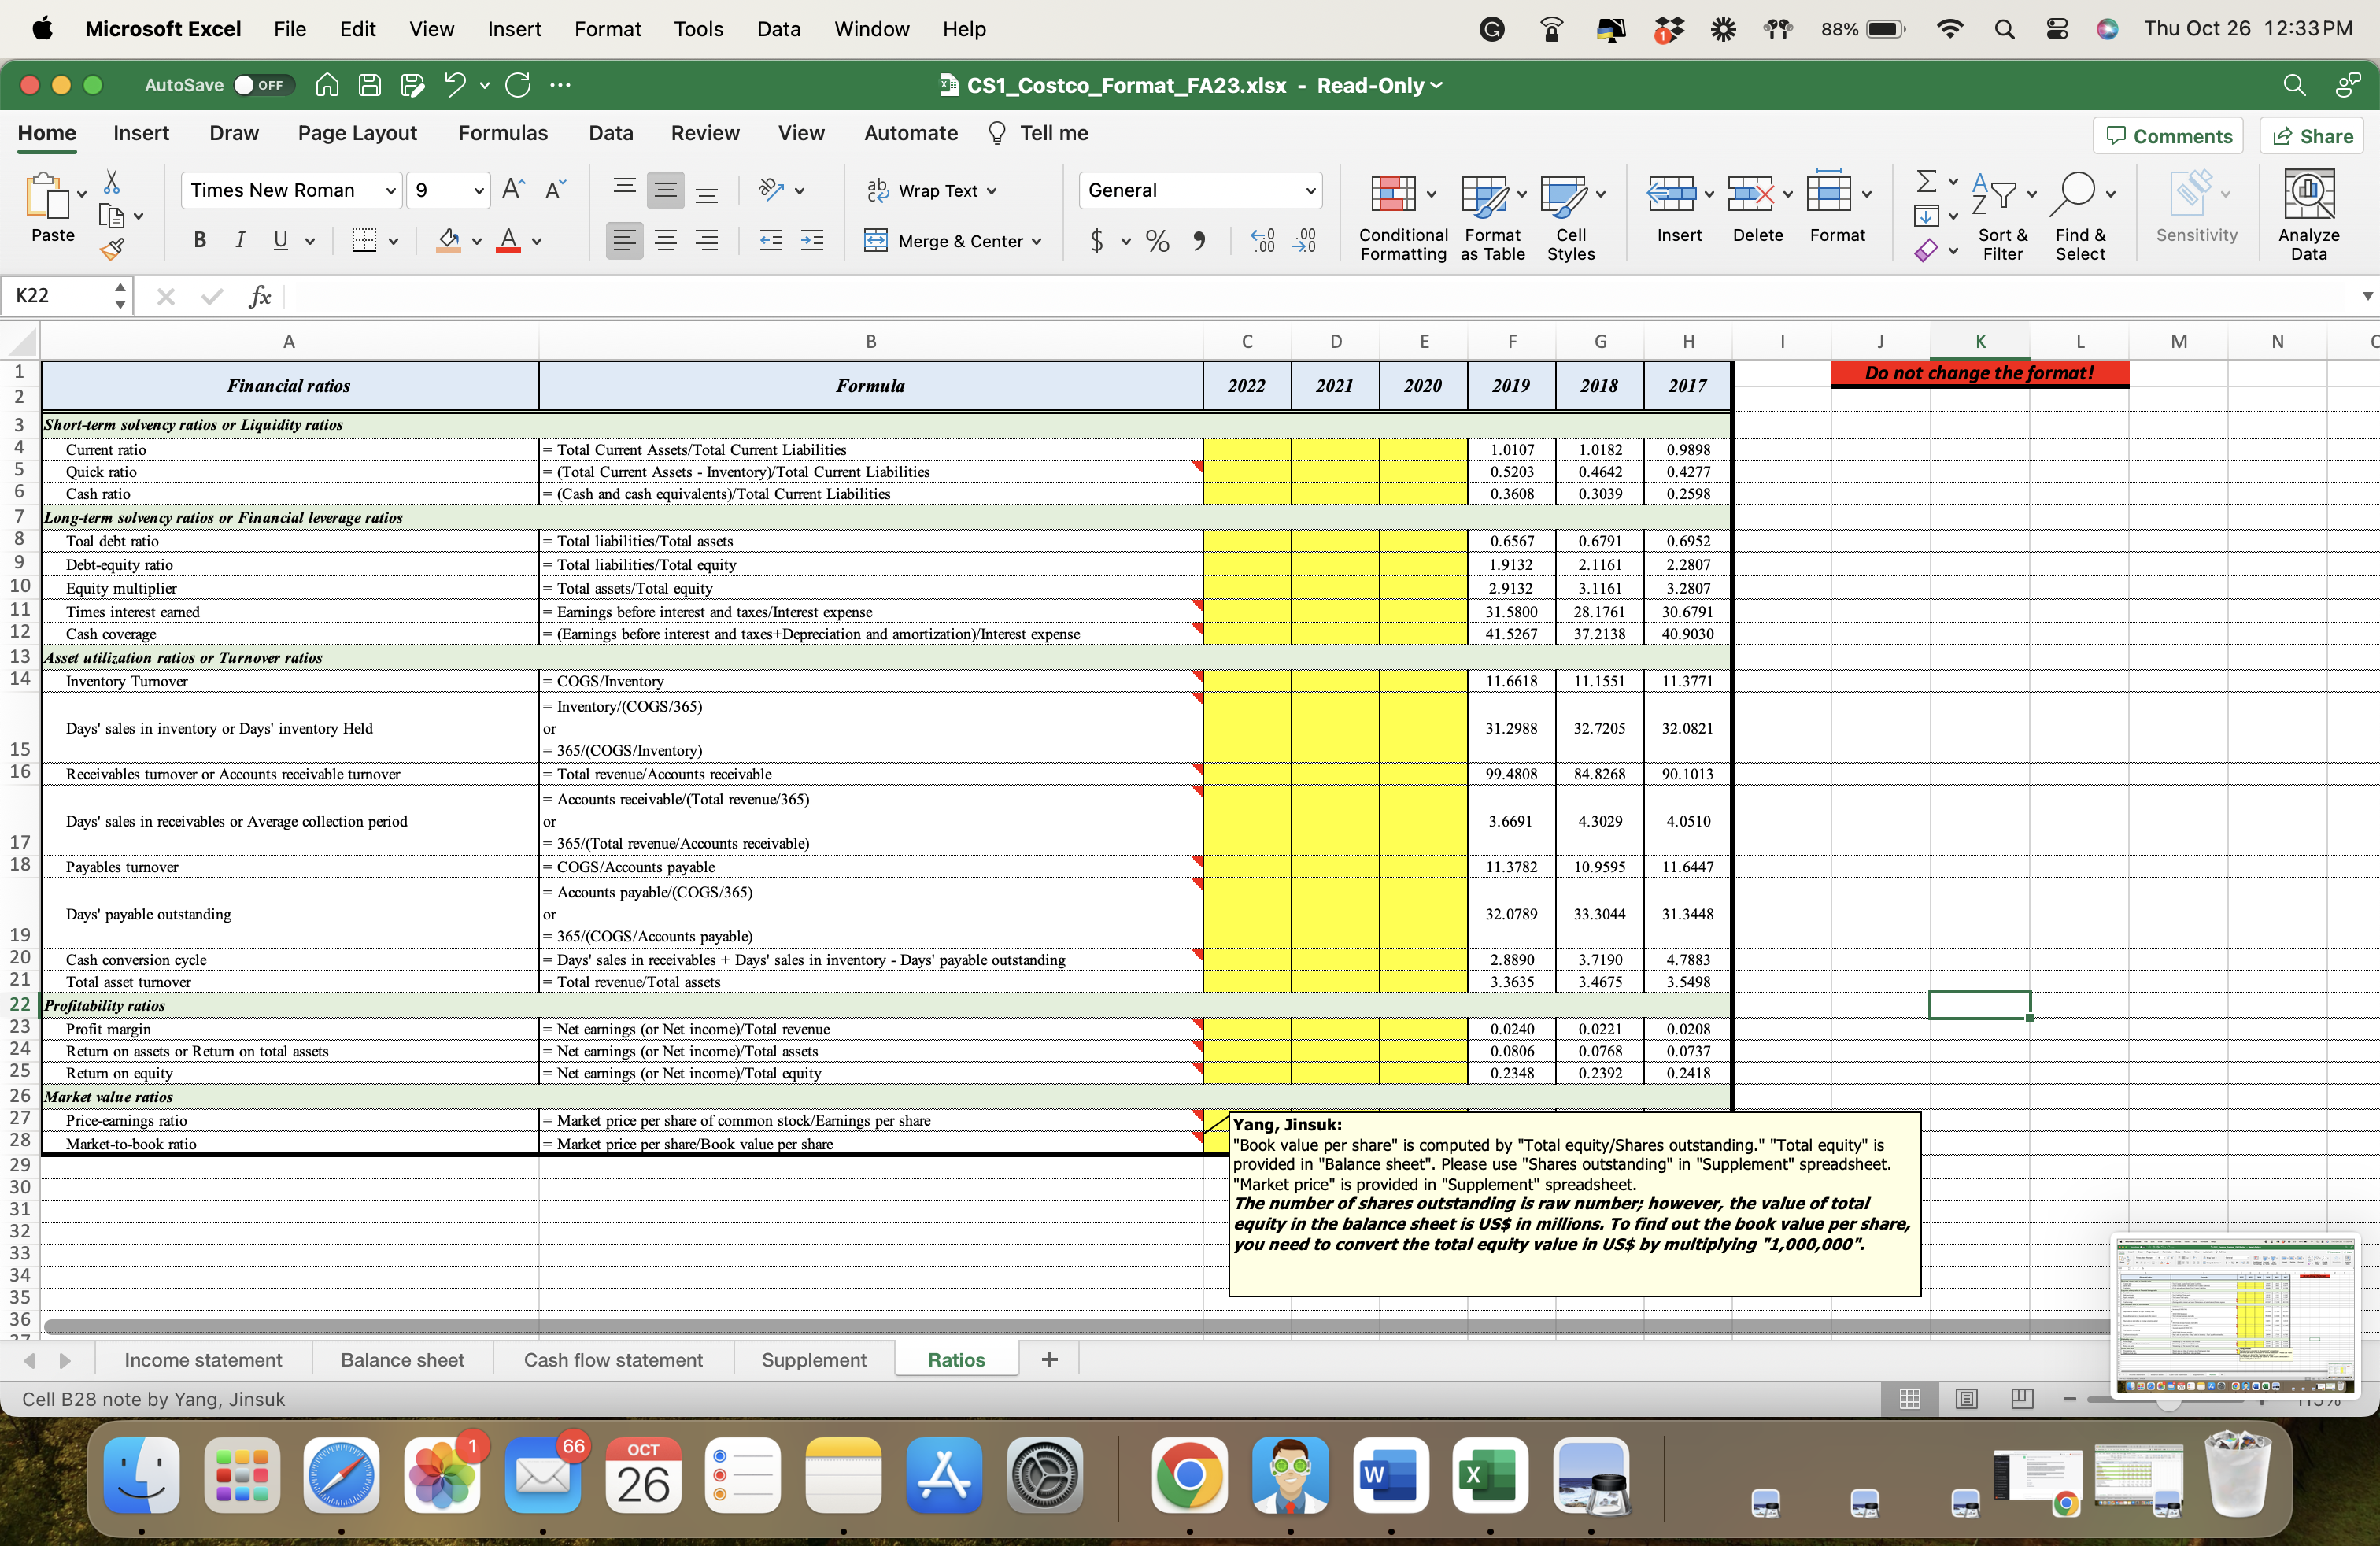The image size is (2380, 1546).
Task: Click the Align Left icon
Action: tap(624, 240)
